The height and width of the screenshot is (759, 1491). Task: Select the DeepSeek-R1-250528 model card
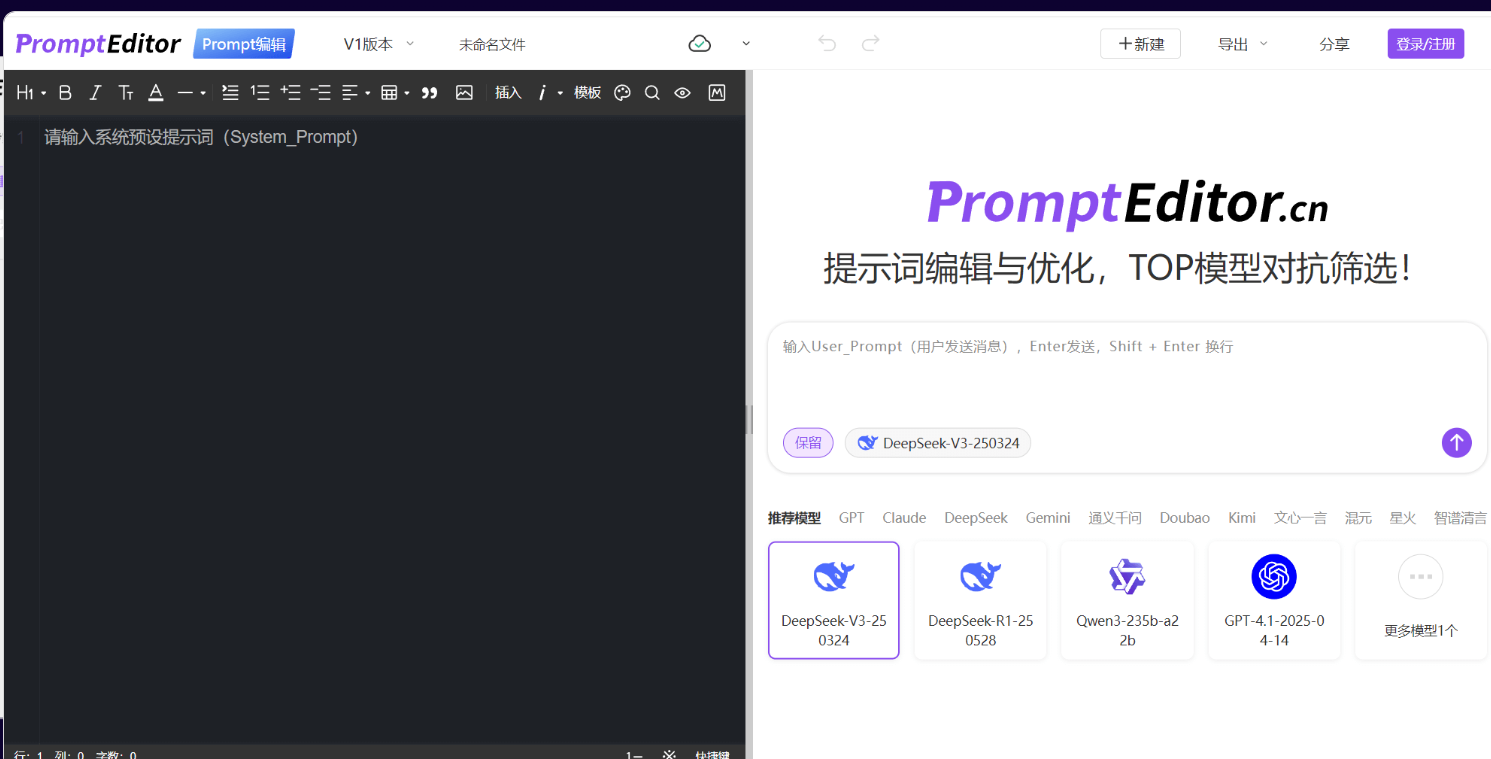point(980,600)
